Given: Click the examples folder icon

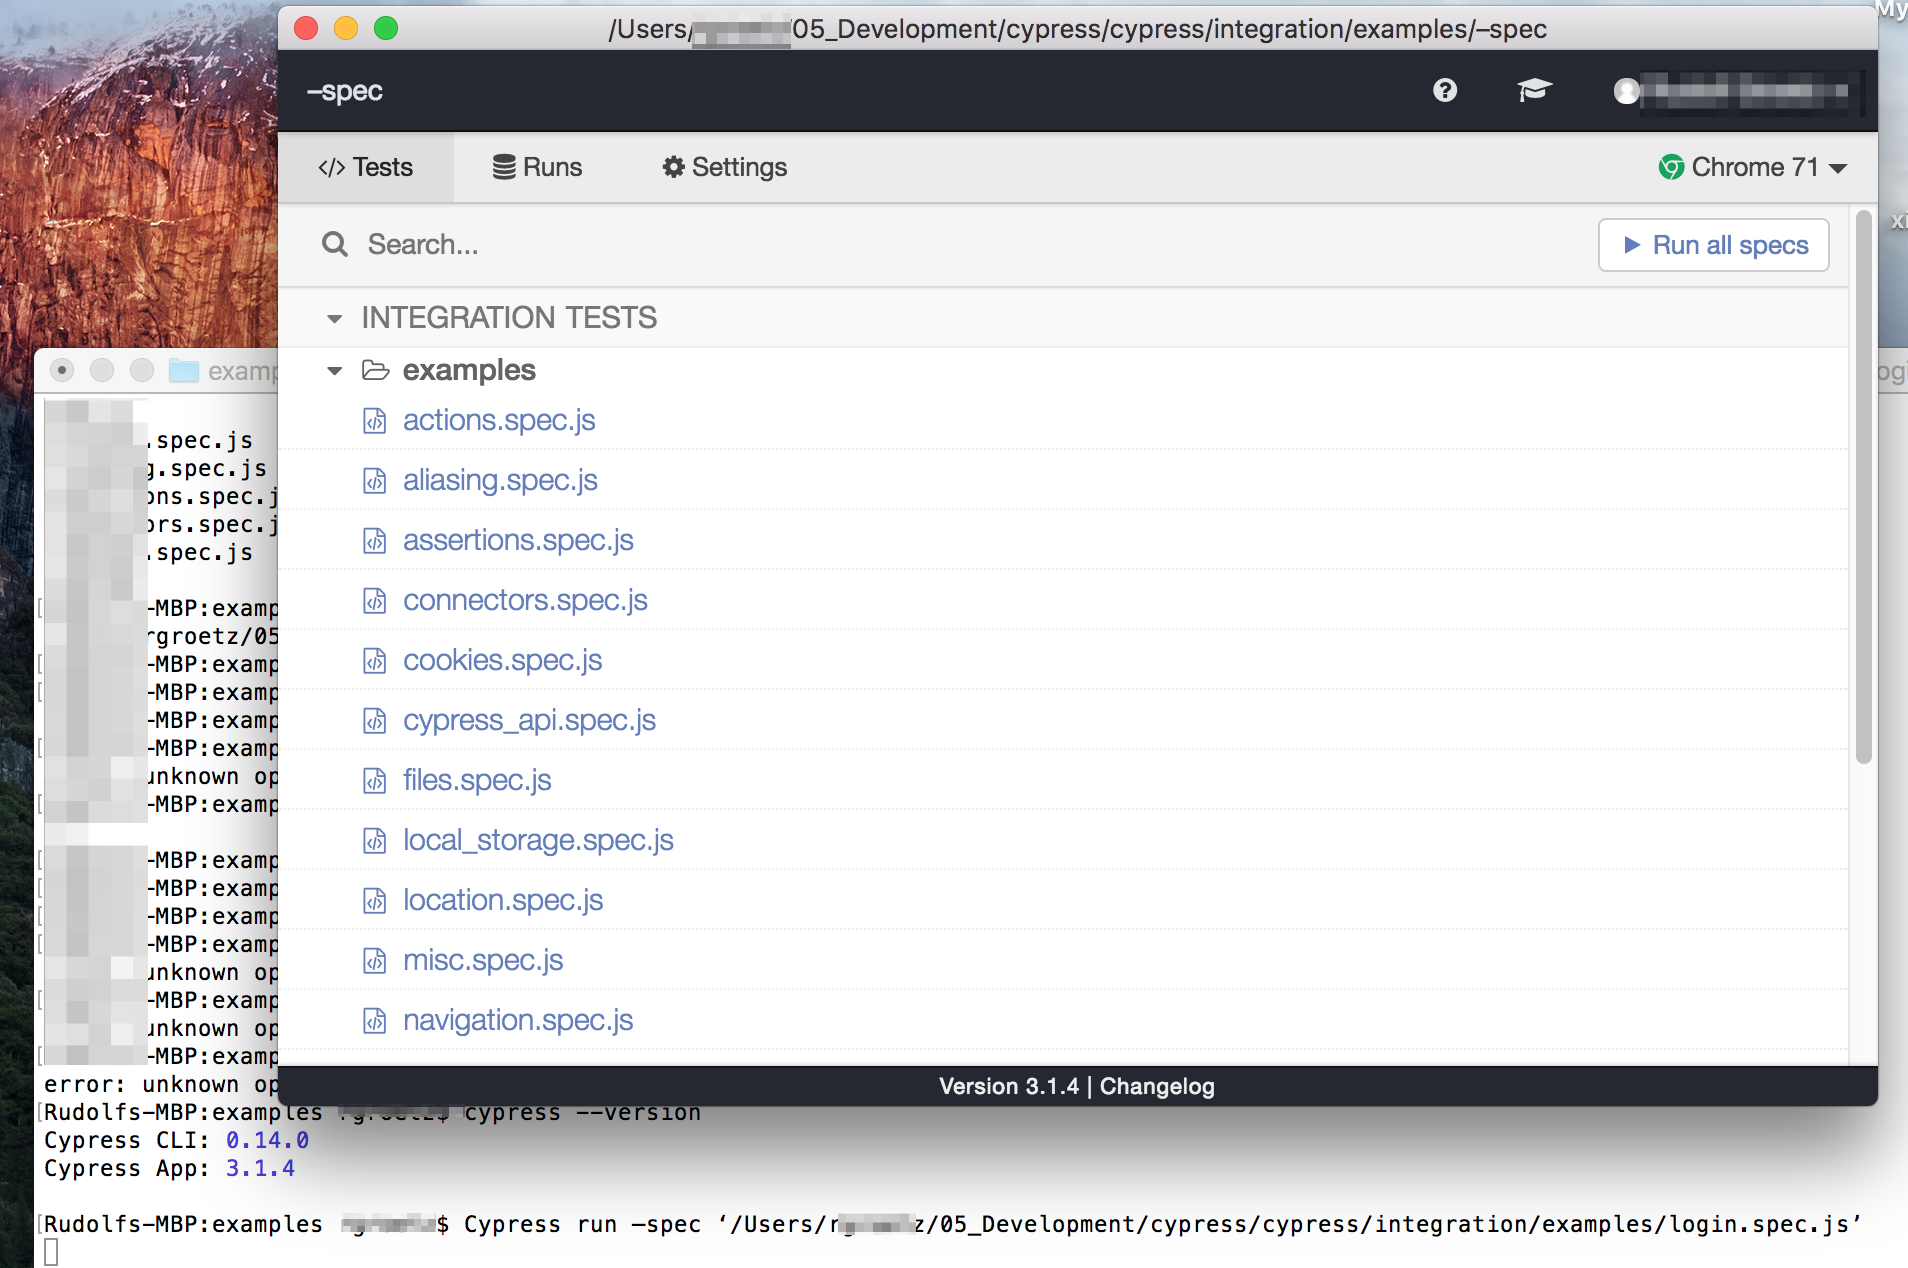Looking at the screenshot, I should (x=375, y=370).
